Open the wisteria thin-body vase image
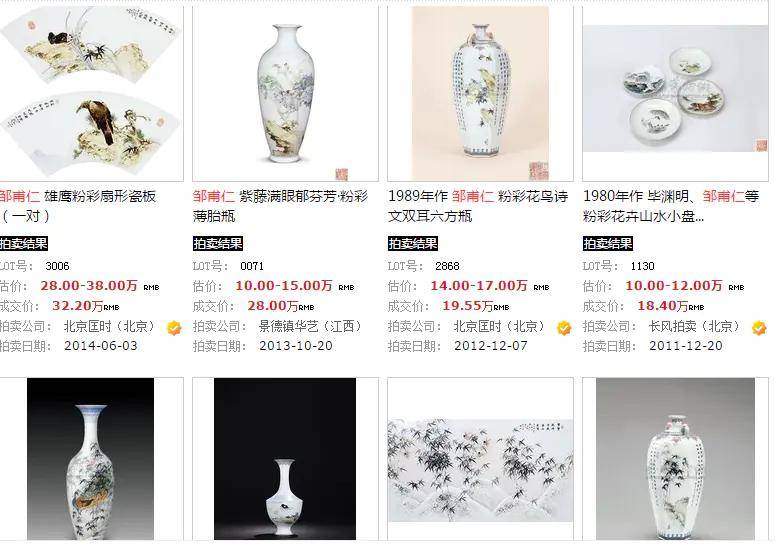The width and height of the screenshot is (775, 544). point(285,92)
